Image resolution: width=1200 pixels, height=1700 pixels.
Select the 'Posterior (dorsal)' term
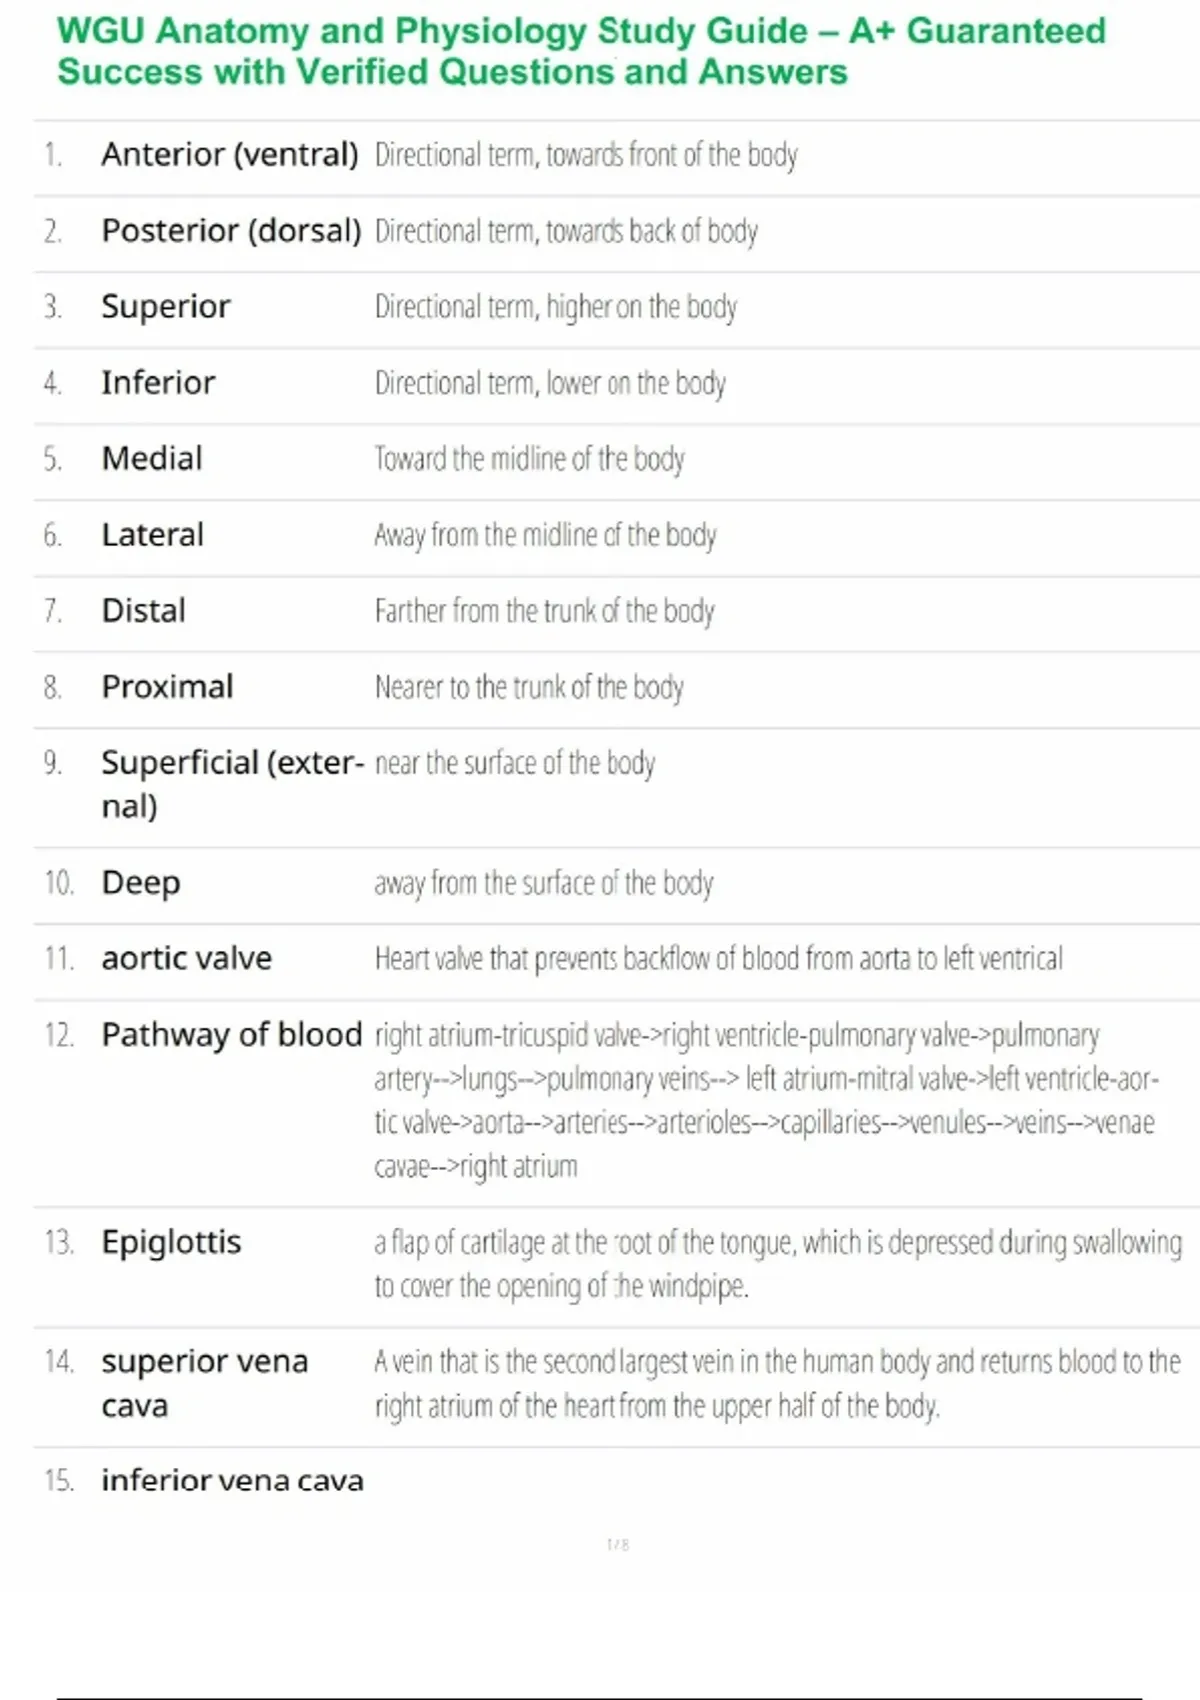click(x=230, y=231)
